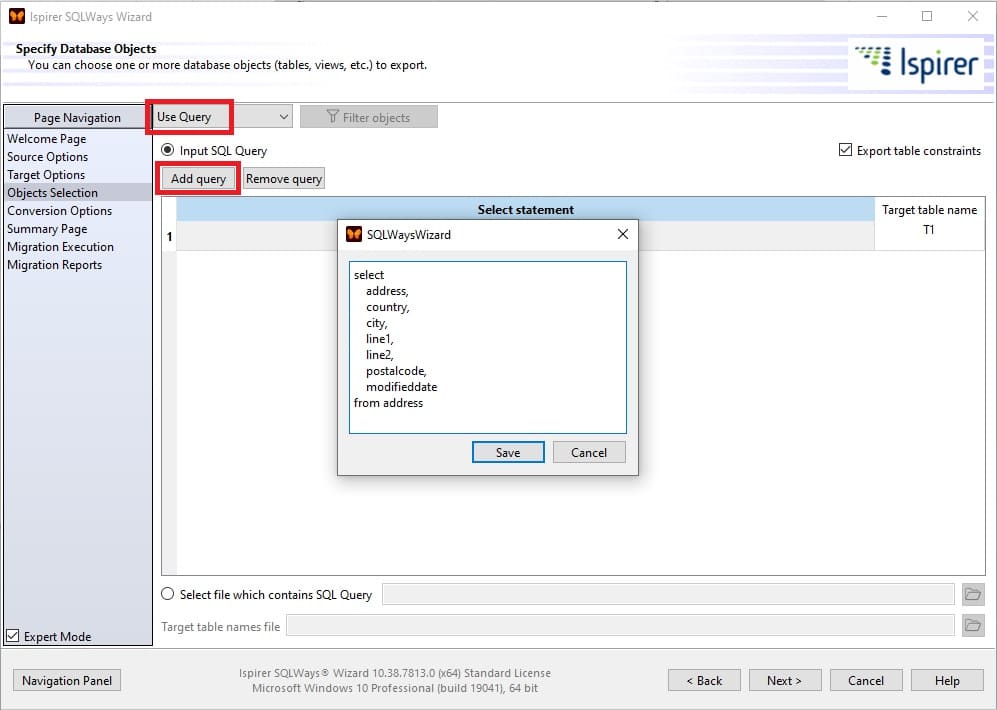Navigate to Source Options
Screen dimensions: 997x710
coord(47,157)
